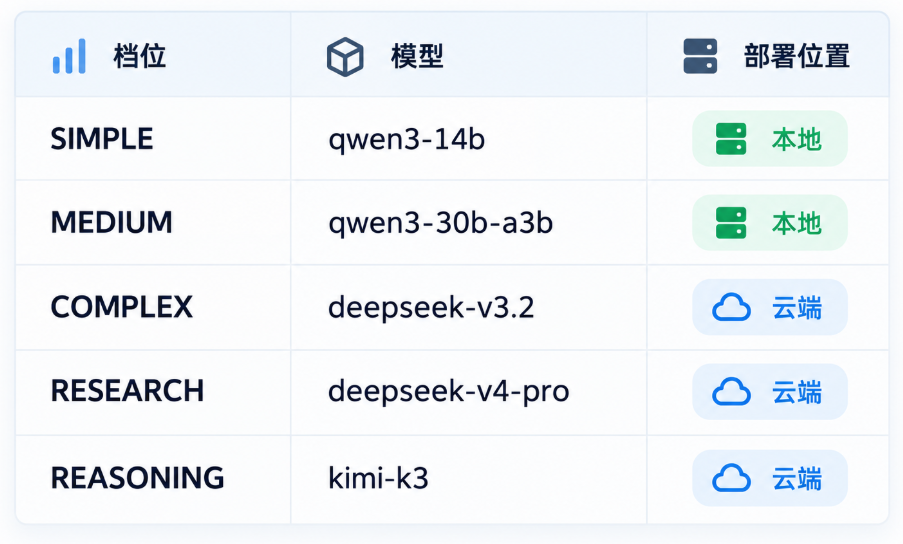Click the cloud icon in RESEARCH row
This screenshot has height=544, width=903.
pos(731,392)
